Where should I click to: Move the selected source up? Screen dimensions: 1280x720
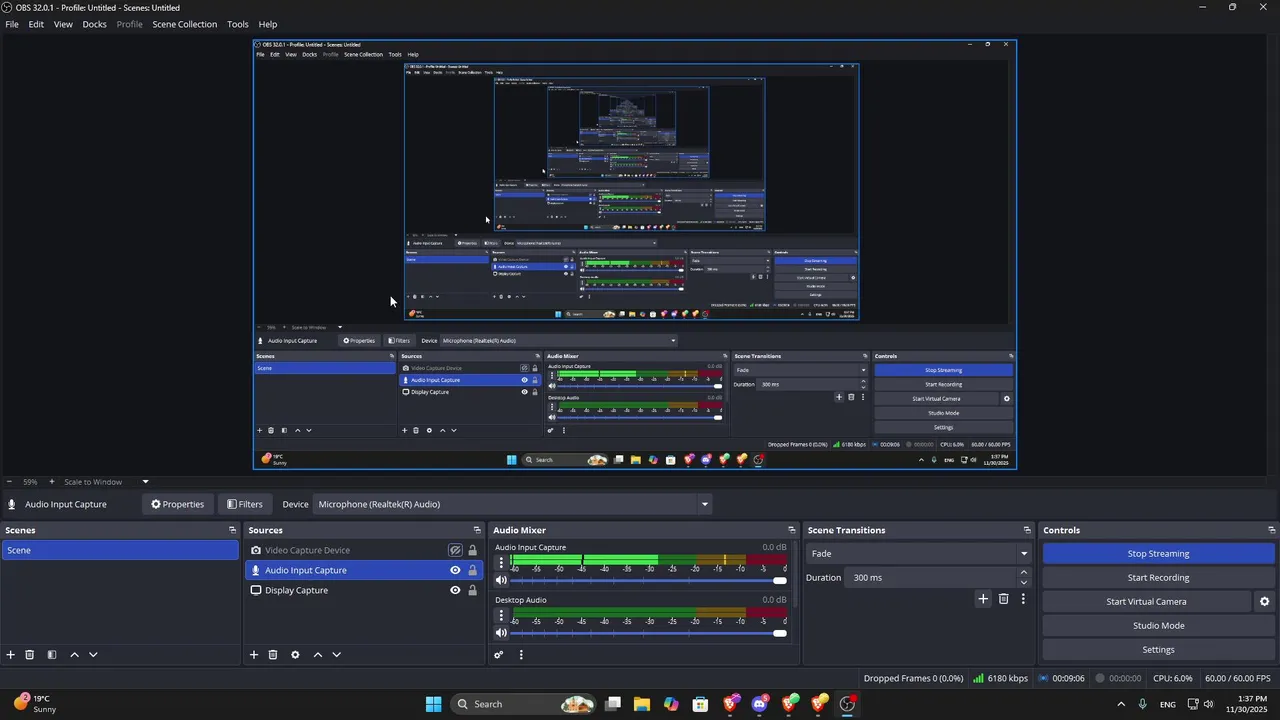pos(318,655)
